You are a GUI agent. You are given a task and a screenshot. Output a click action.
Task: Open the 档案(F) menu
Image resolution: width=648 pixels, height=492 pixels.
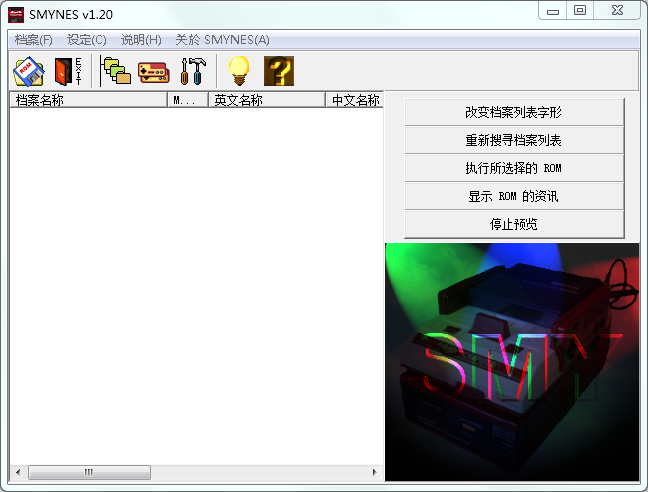[34, 40]
